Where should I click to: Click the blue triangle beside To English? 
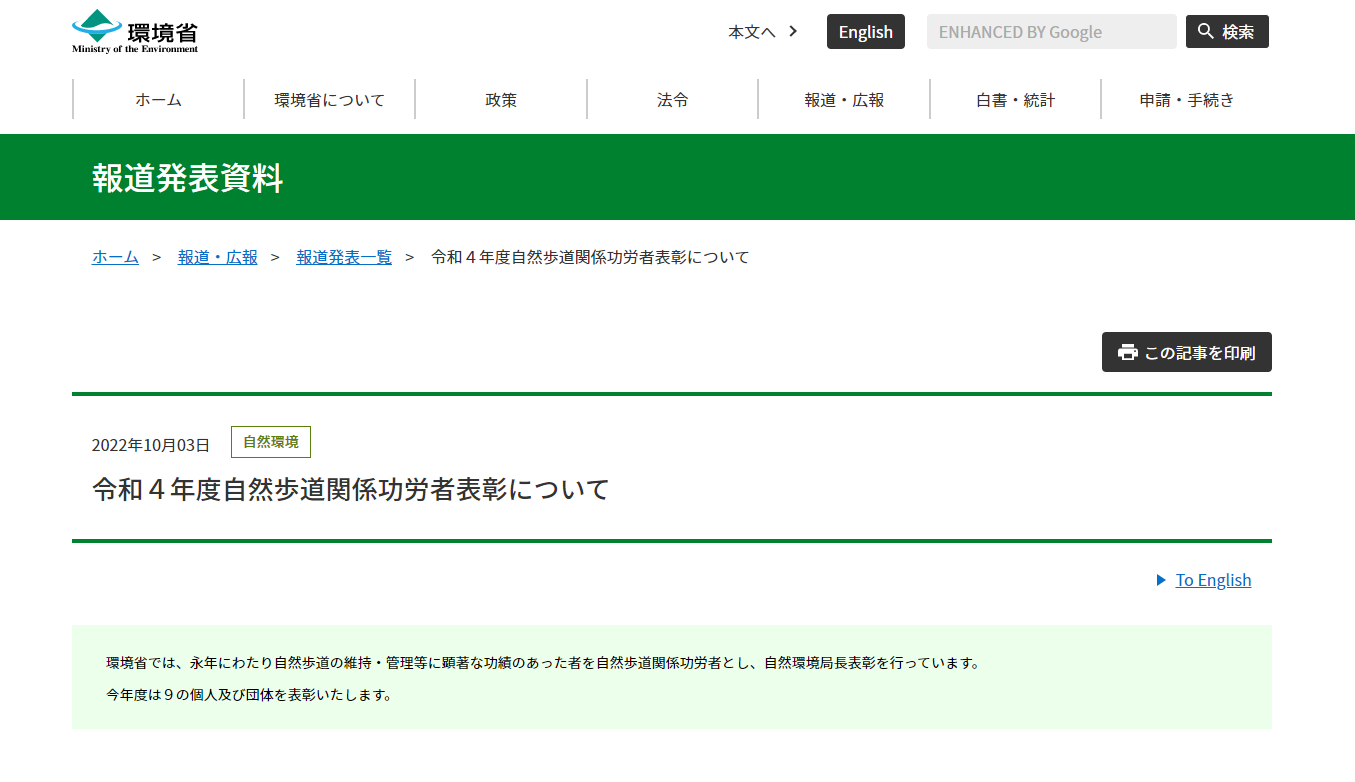click(x=1161, y=580)
